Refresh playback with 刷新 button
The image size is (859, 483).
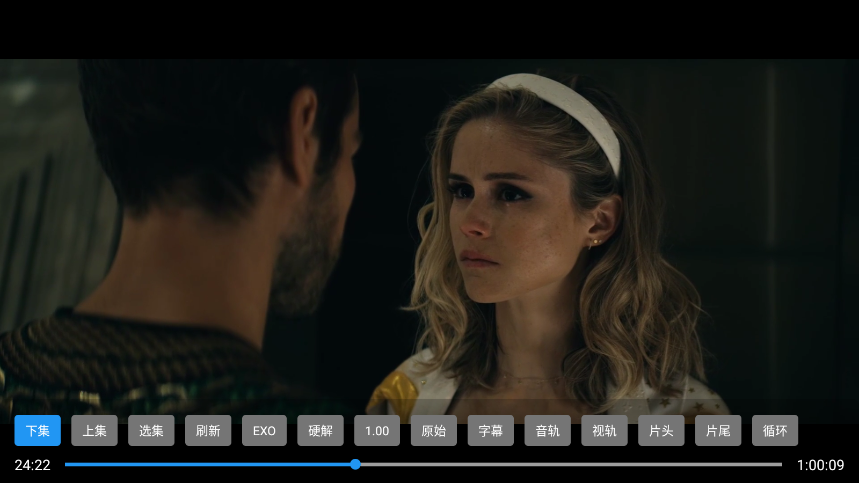(x=208, y=430)
